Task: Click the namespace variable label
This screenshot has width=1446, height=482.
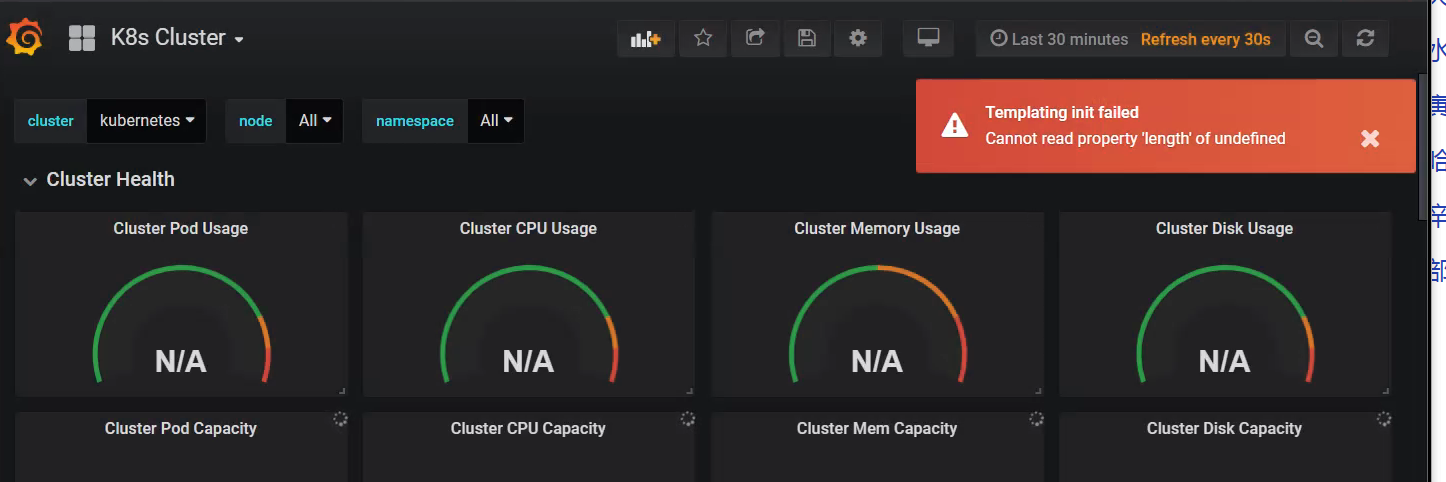Action: click(x=415, y=121)
